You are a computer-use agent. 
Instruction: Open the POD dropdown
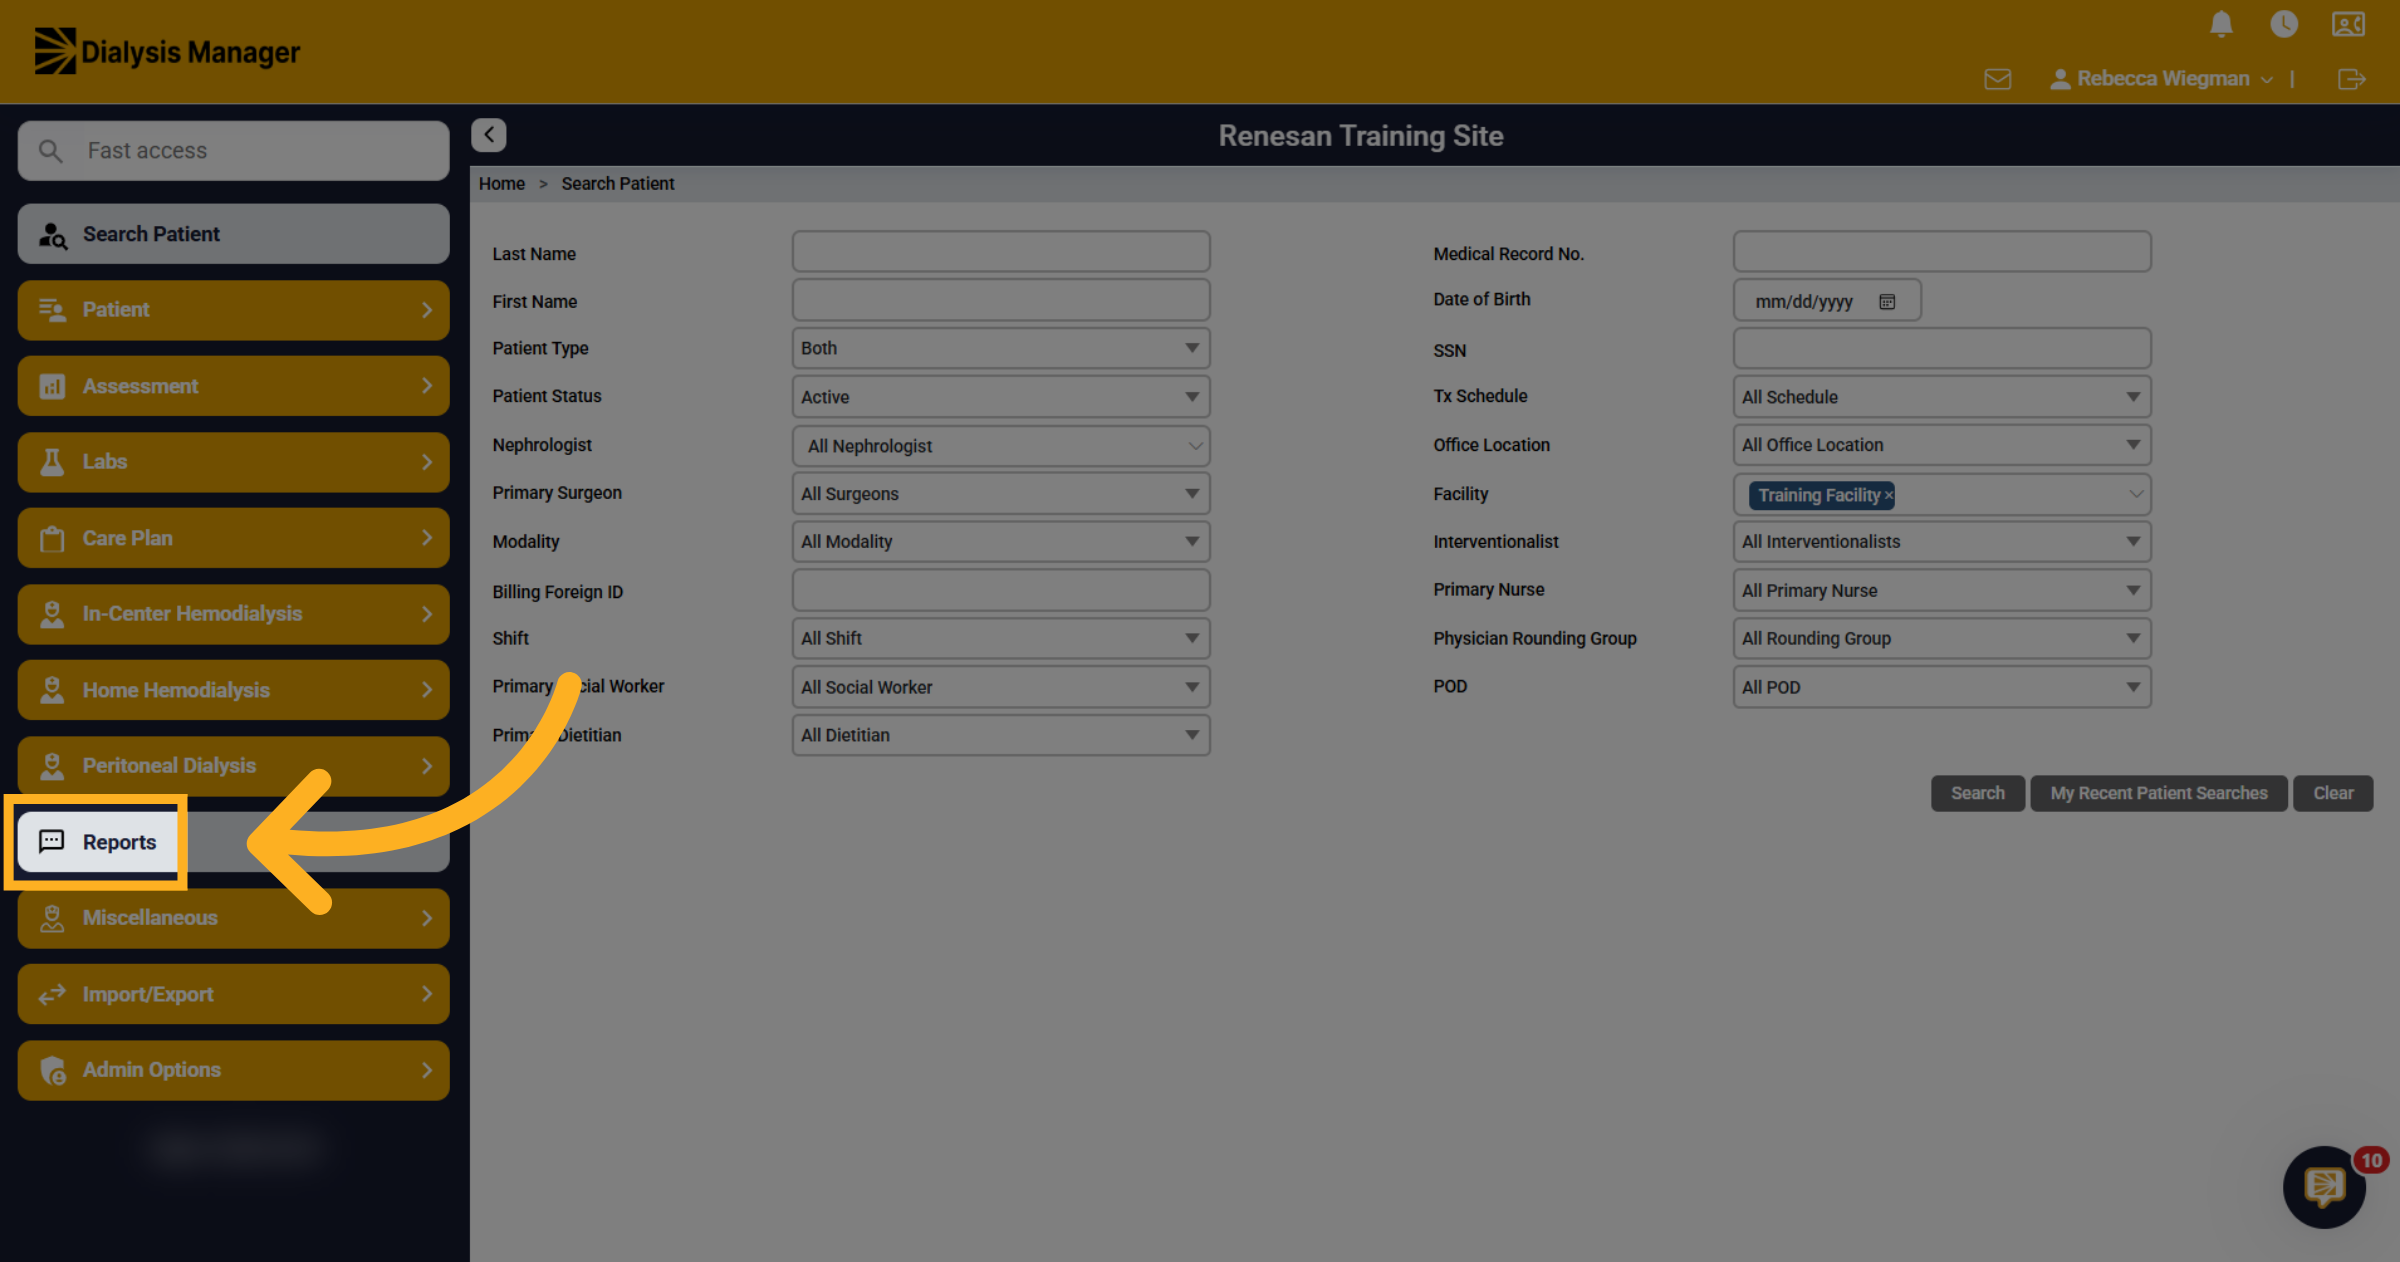click(x=1942, y=687)
